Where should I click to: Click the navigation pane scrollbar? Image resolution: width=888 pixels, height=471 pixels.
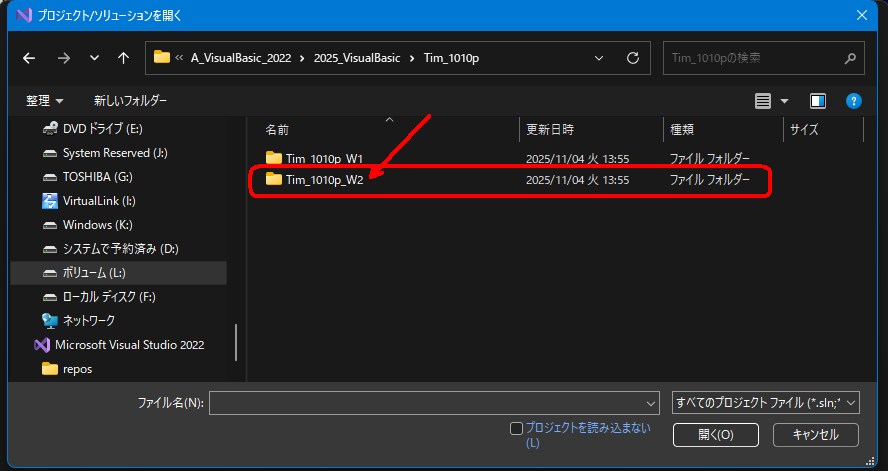tap(237, 342)
